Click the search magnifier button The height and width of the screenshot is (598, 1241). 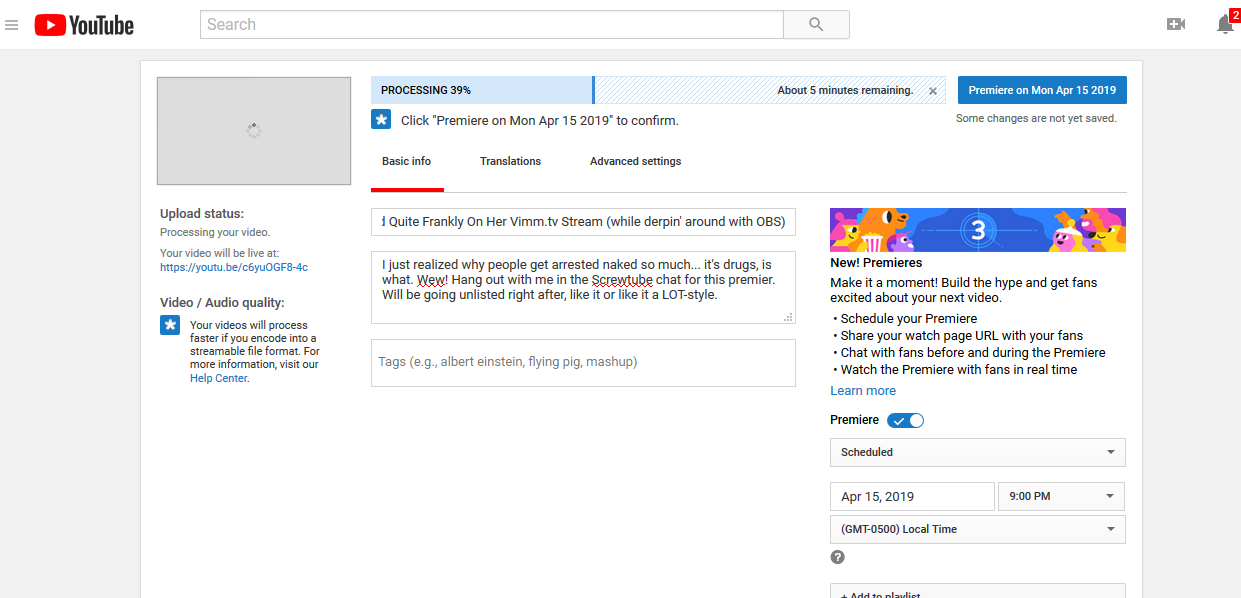[816, 25]
